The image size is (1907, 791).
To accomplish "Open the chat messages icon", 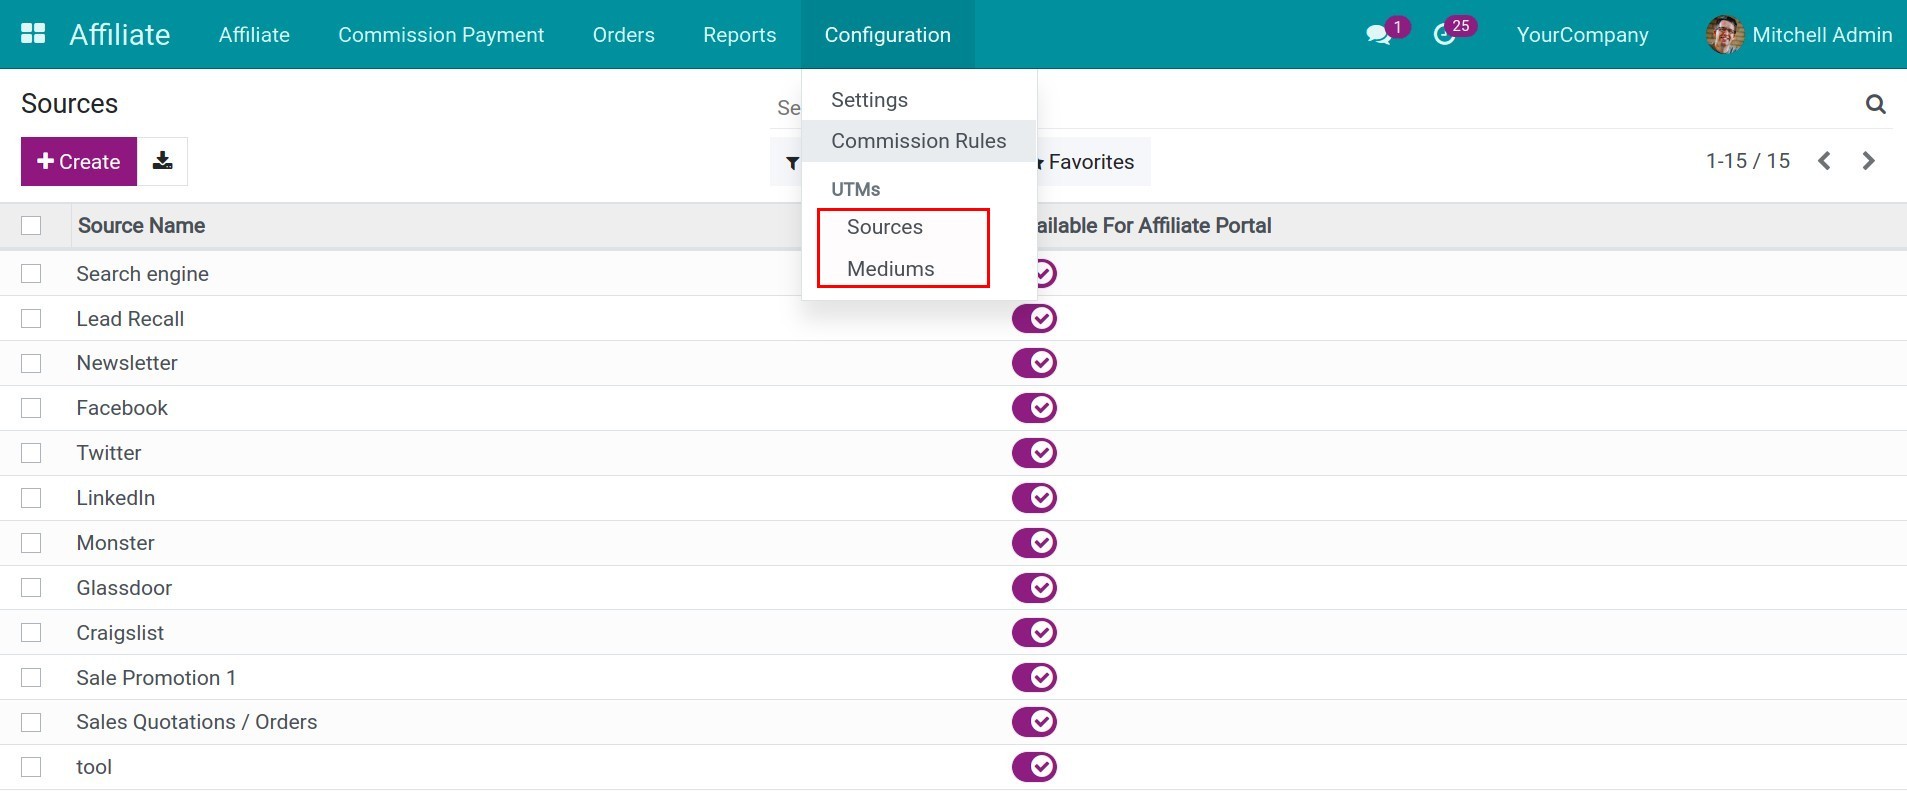I will click(x=1378, y=35).
